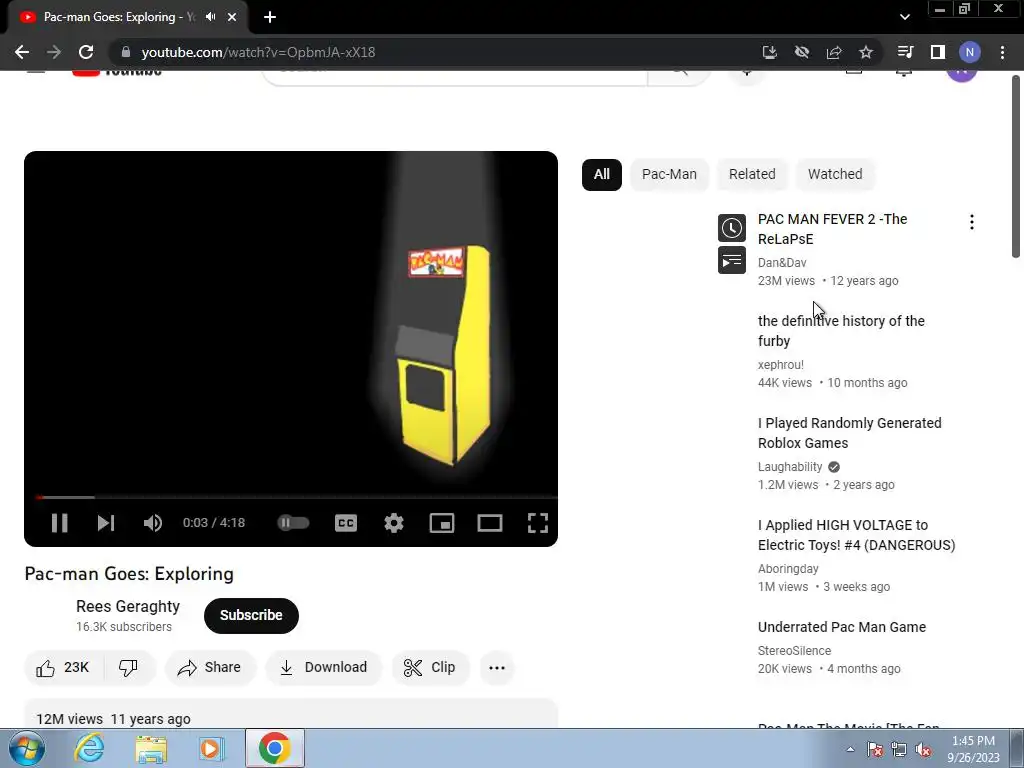Open the tab search chevron
Screen dimensions: 1024x768
[x=904, y=17]
